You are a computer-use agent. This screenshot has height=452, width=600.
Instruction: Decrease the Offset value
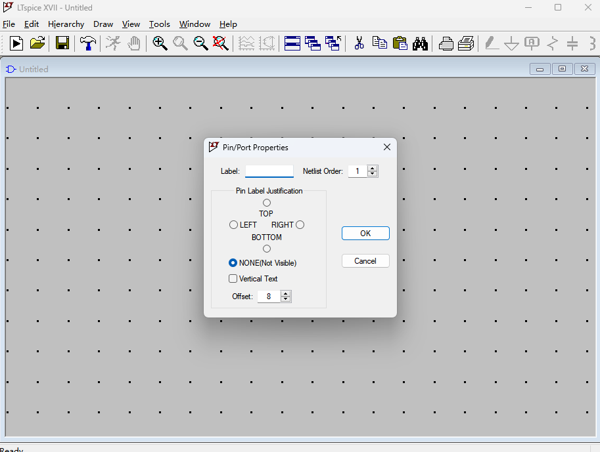coord(286,299)
